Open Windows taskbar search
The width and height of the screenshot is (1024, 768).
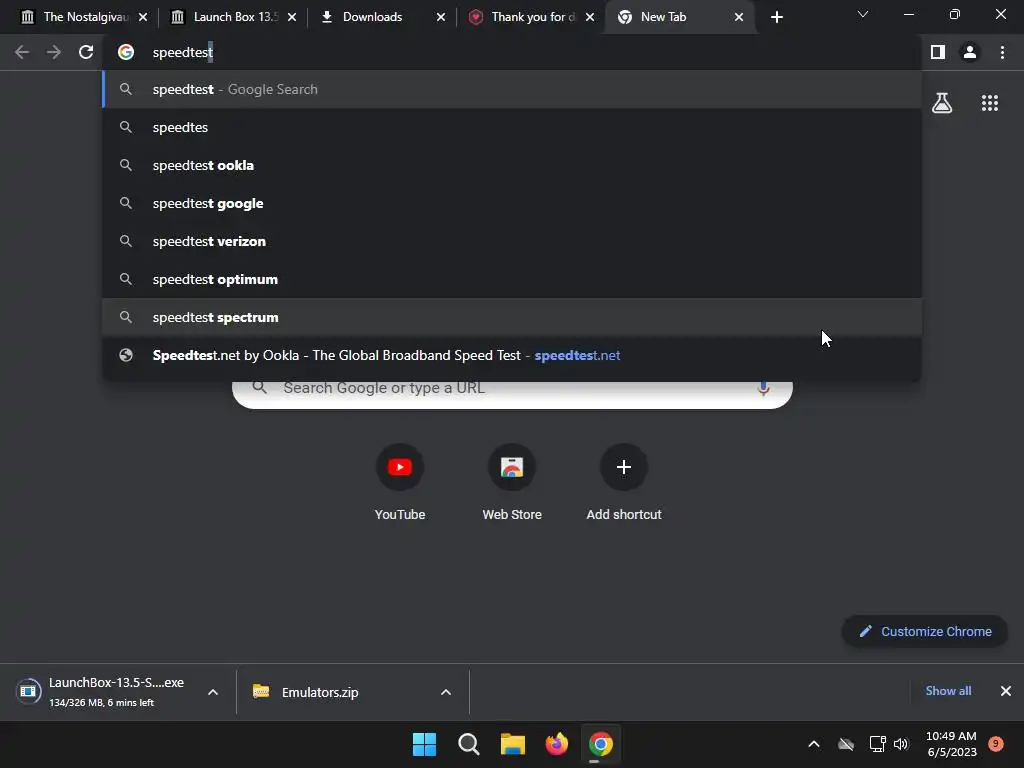point(468,744)
